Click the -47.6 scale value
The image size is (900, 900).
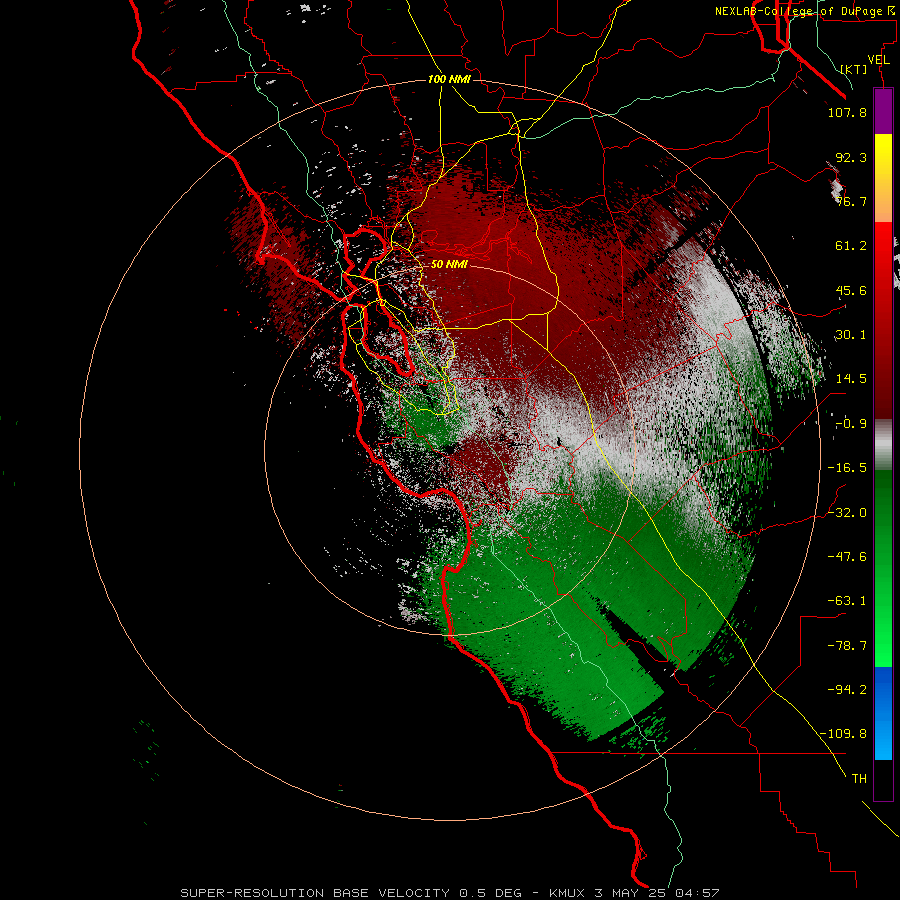click(847, 557)
